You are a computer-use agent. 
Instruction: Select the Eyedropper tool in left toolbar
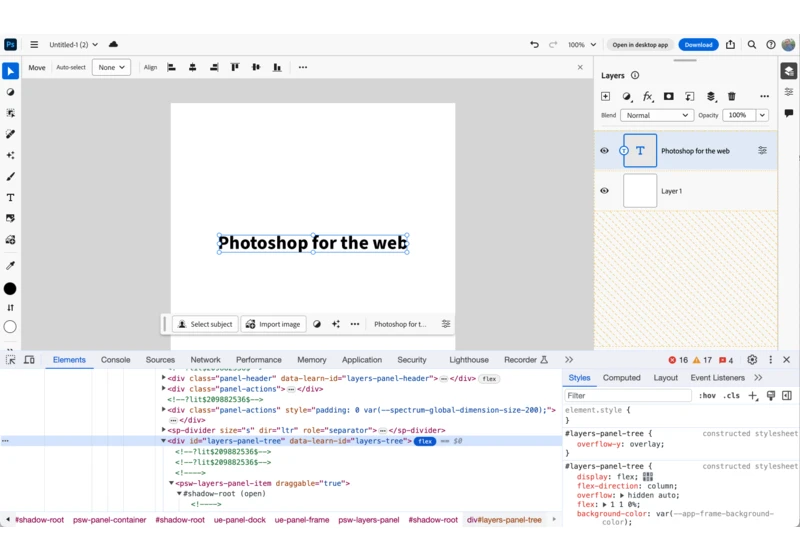(x=10, y=265)
